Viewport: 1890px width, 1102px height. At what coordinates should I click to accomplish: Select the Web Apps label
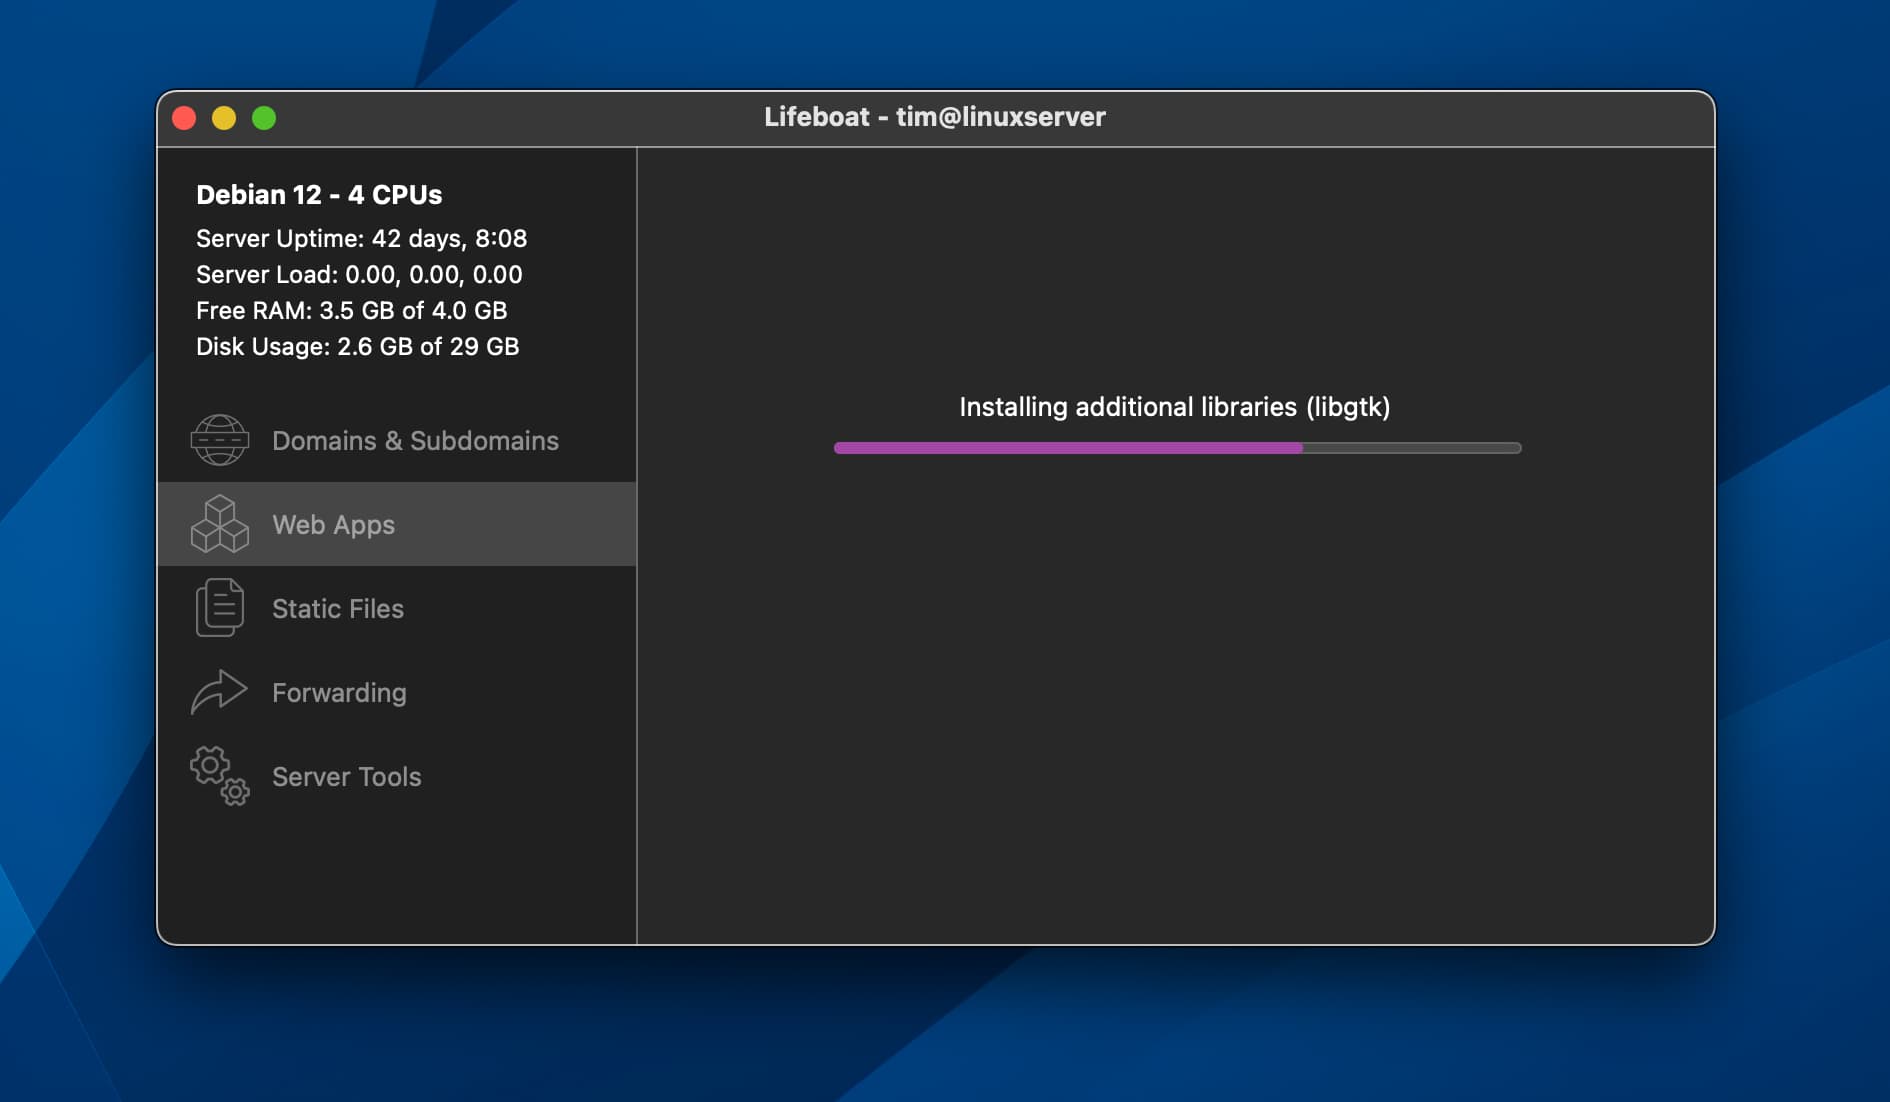[x=334, y=525]
